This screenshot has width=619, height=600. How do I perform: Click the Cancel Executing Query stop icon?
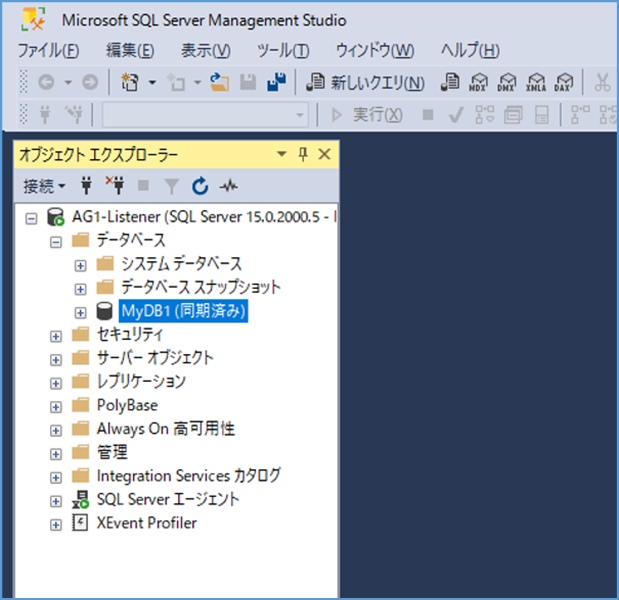click(428, 115)
